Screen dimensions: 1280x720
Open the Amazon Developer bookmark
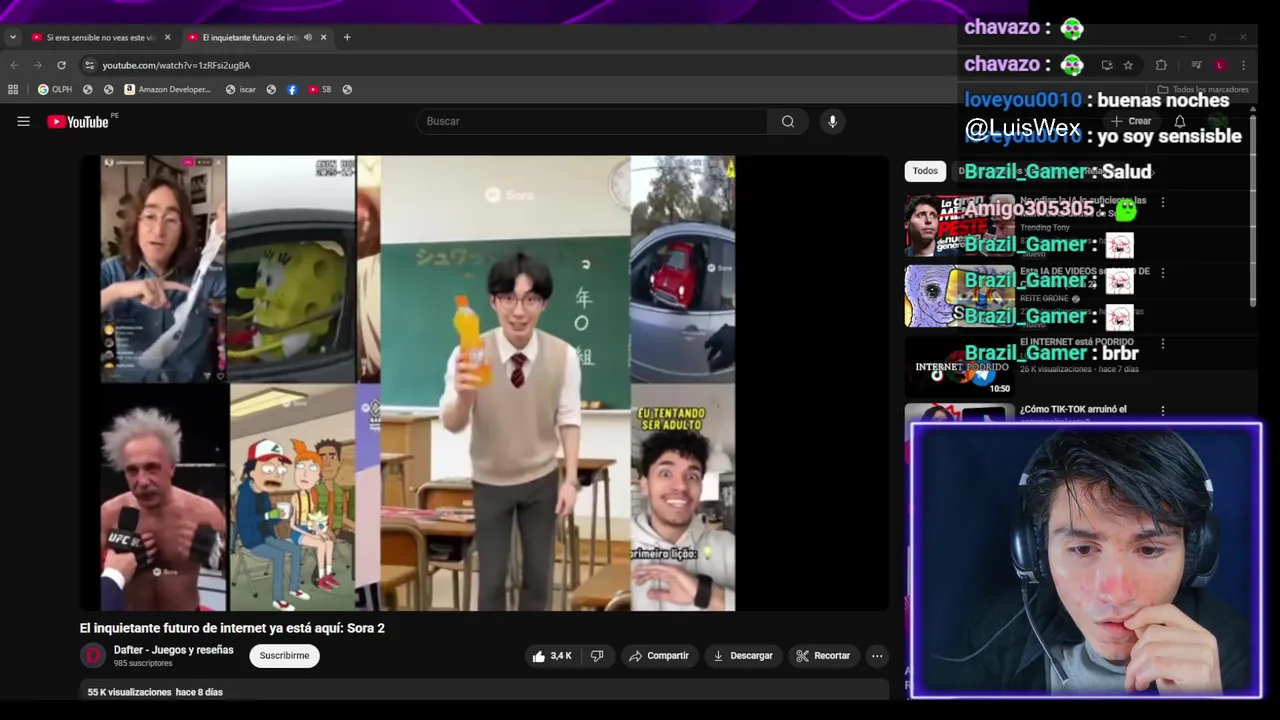point(168,89)
